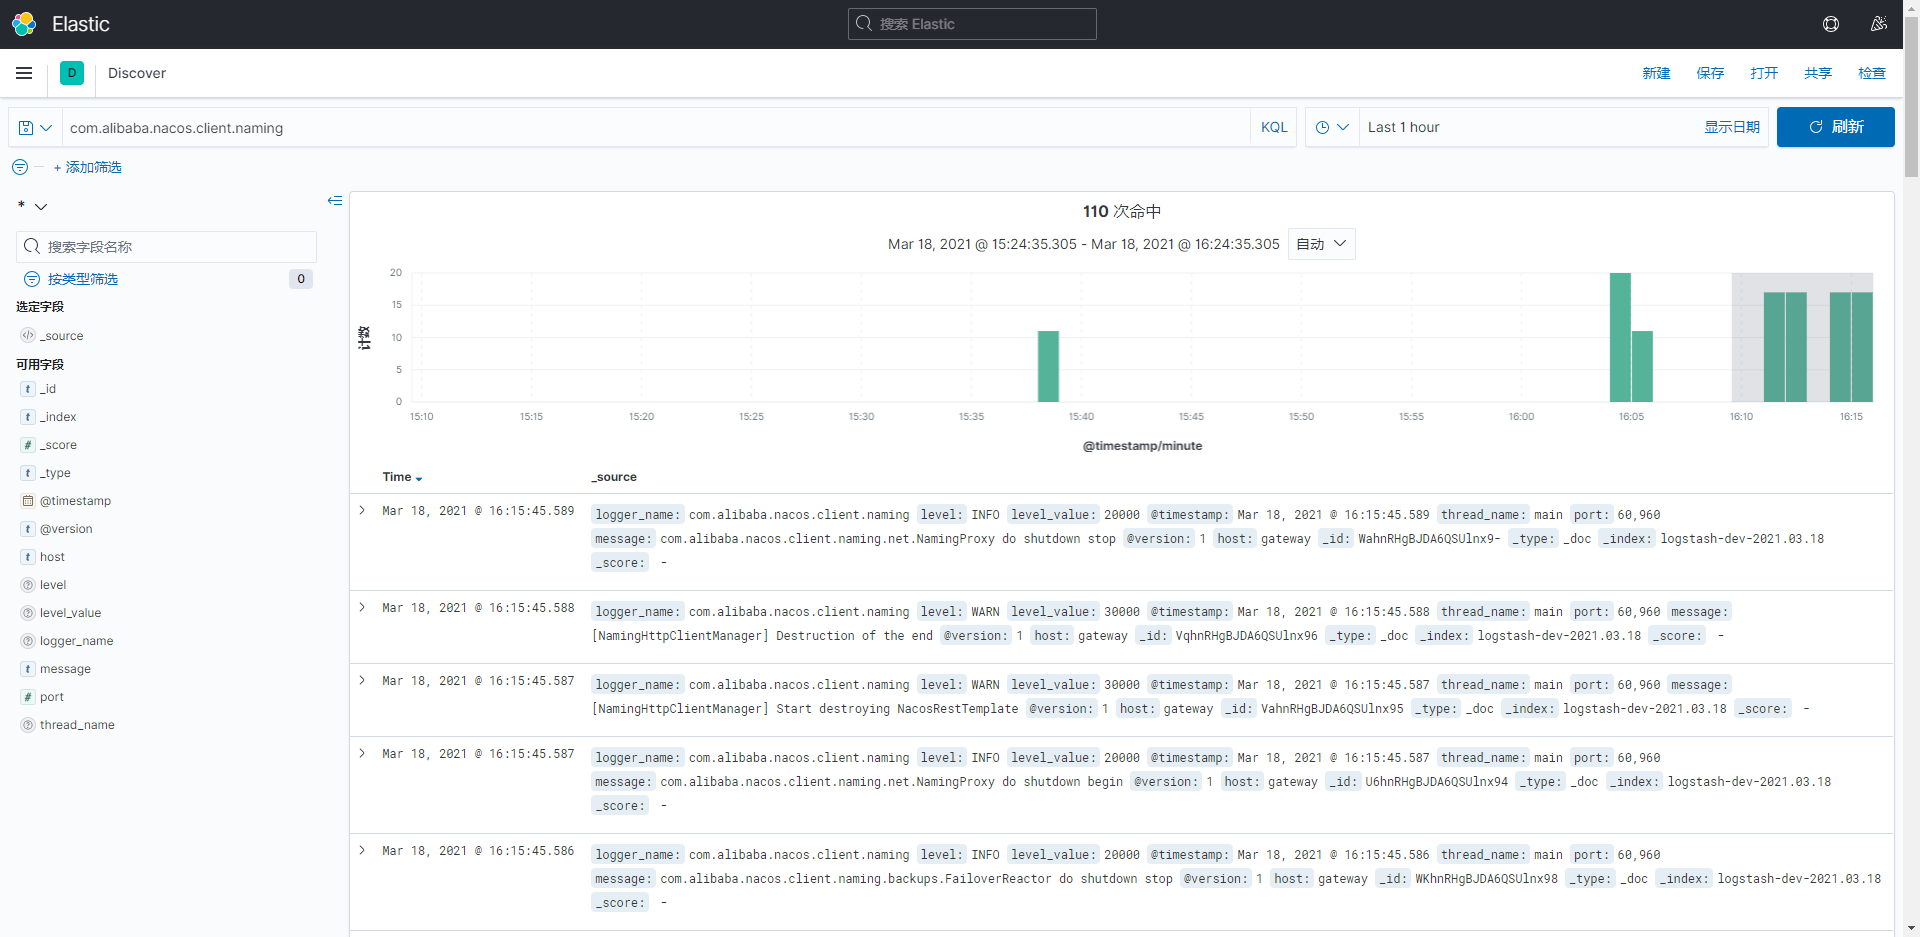Click the Elastic logo icon
This screenshot has height=937, width=1920.
pyautogui.click(x=24, y=24)
